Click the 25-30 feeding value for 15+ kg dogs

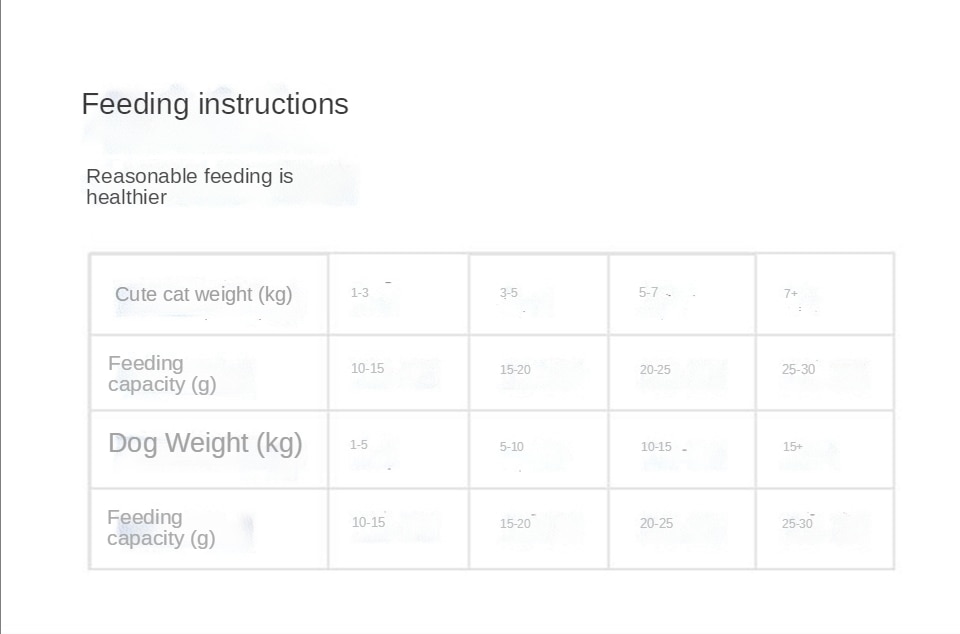coord(799,523)
